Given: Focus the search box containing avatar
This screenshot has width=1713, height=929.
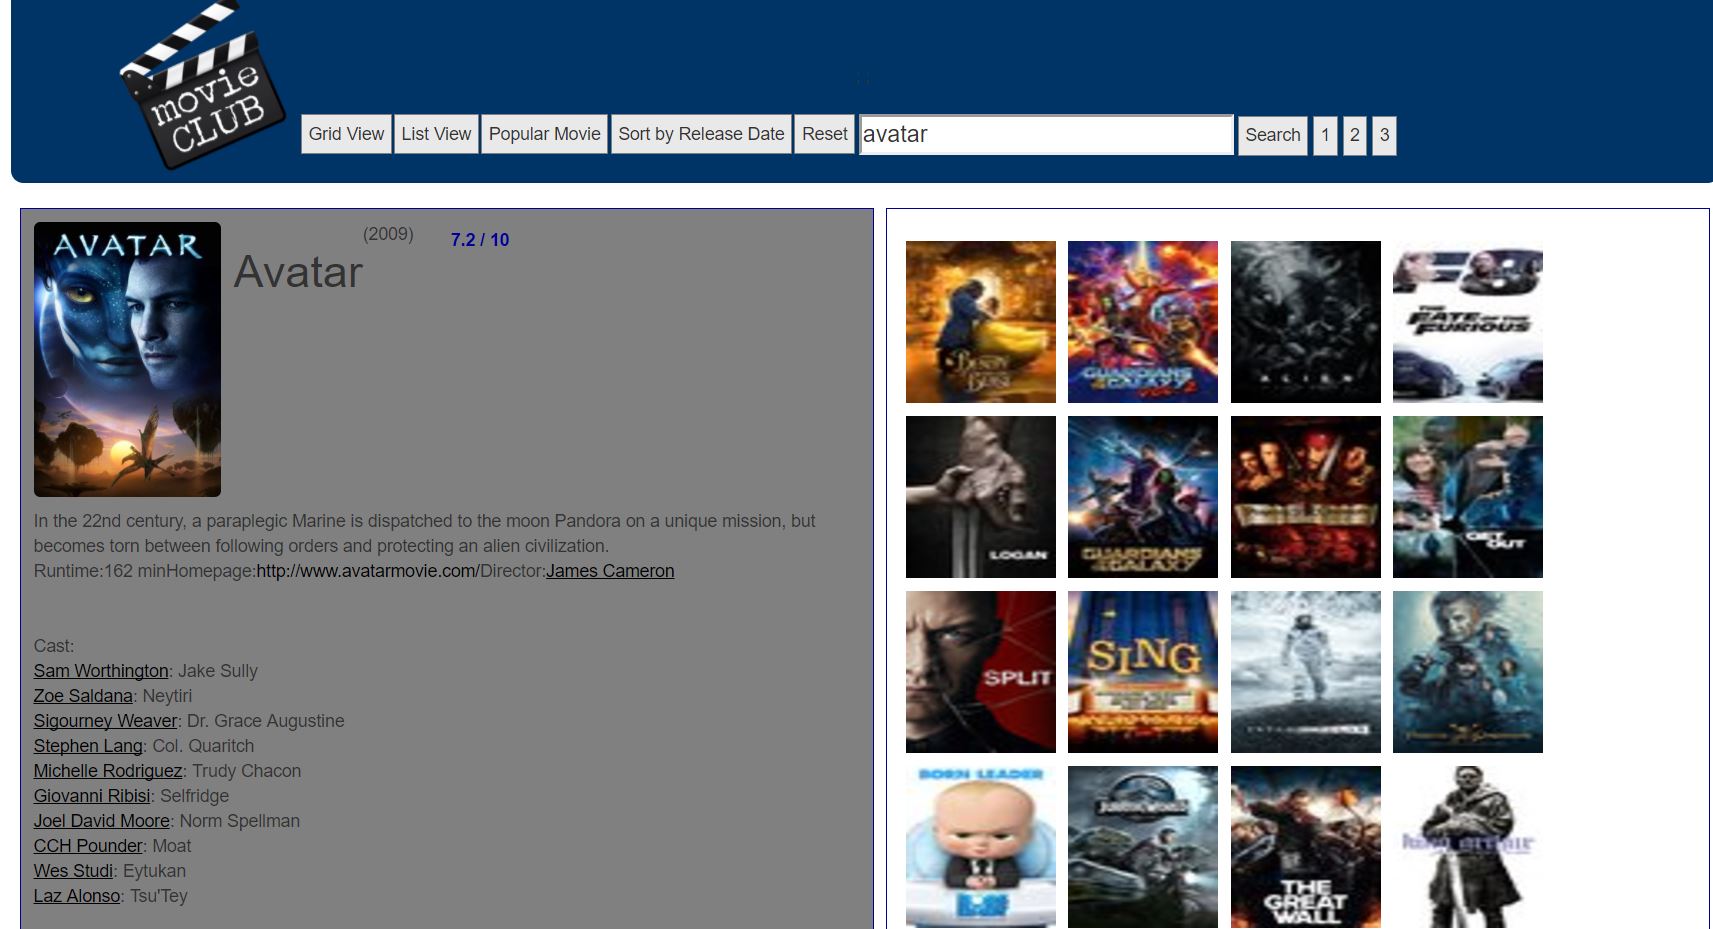Looking at the screenshot, I should click(1046, 134).
